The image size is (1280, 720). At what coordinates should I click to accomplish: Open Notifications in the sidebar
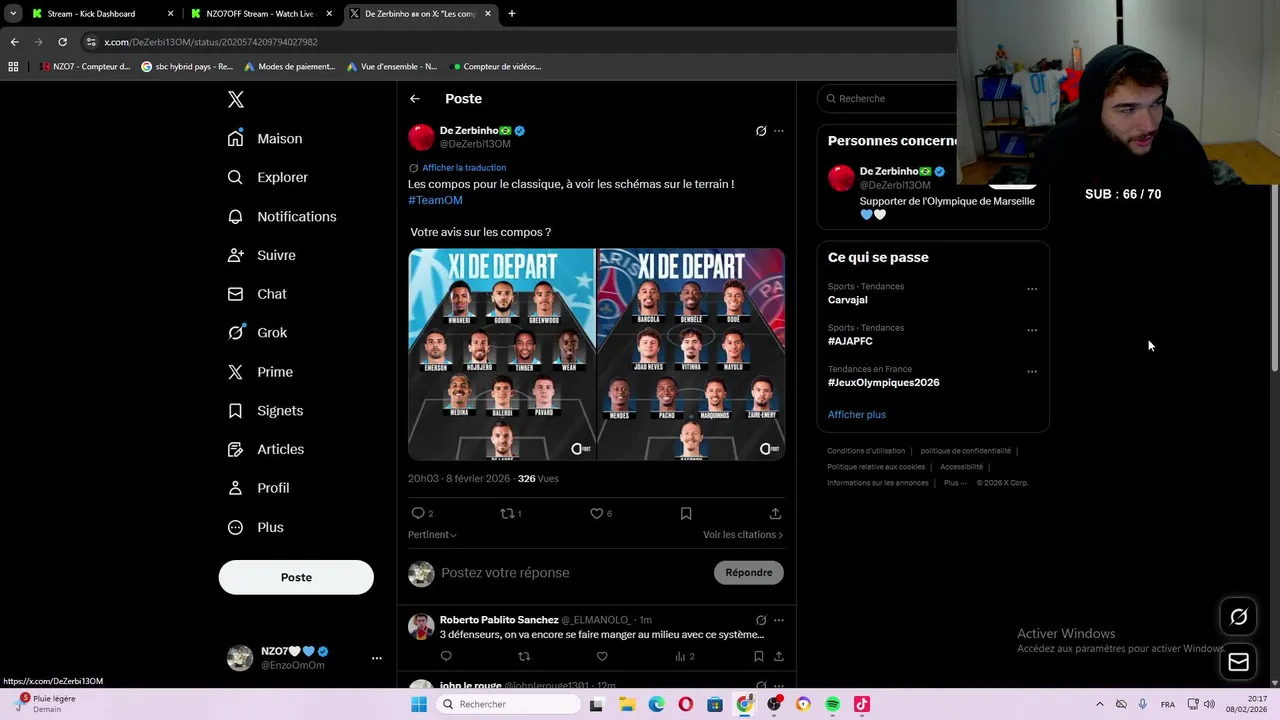tap(282, 216)
